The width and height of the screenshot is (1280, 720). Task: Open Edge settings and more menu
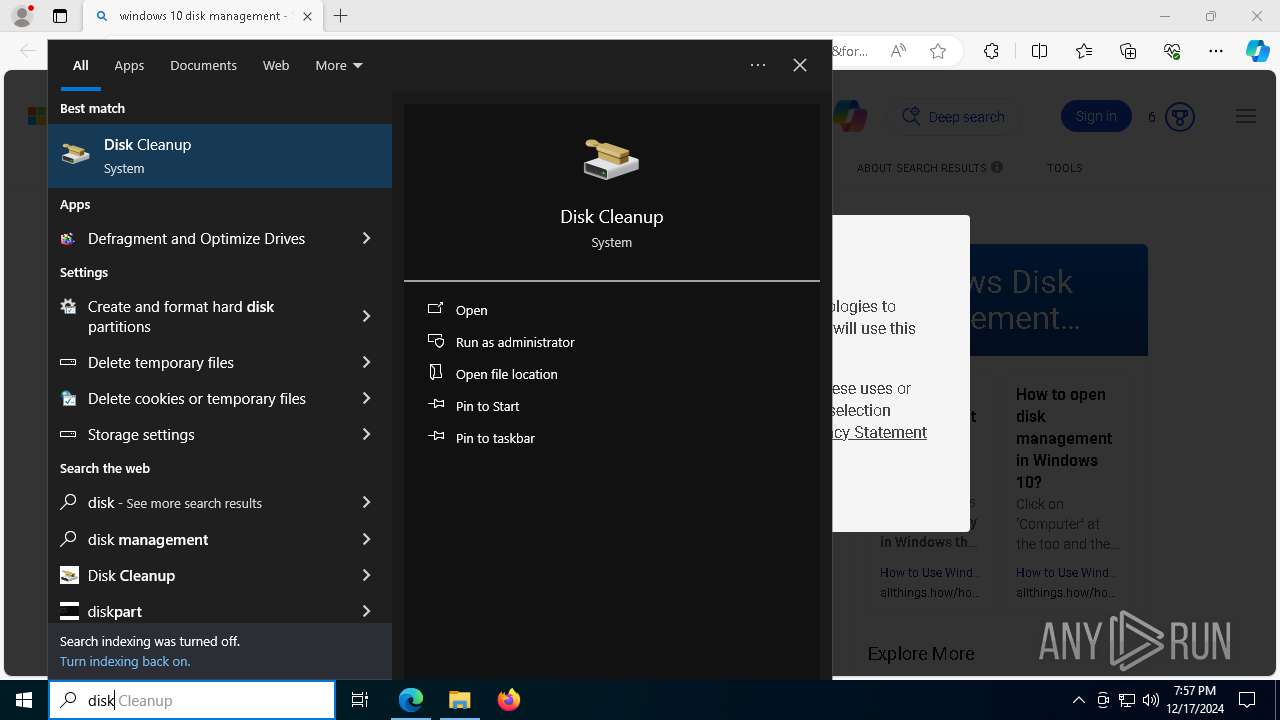tap(1216, 51)
